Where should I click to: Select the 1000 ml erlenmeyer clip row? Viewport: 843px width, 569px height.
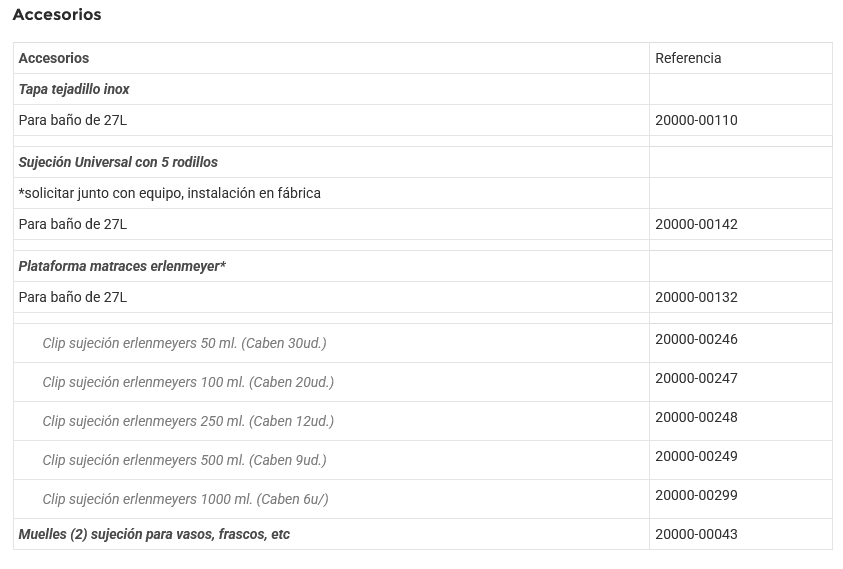click(185, 499)
